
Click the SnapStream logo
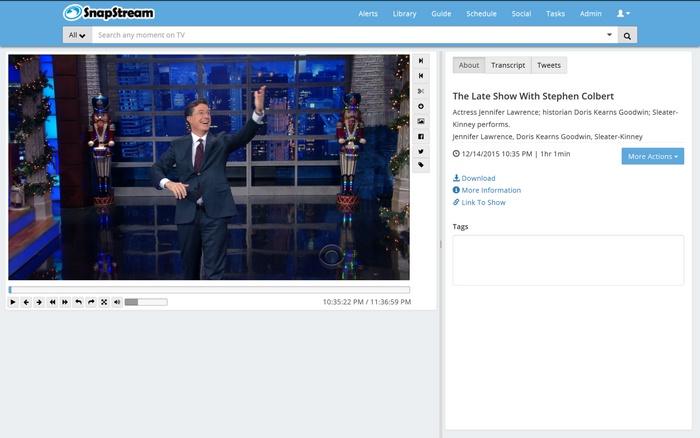[x=108, y=13]
